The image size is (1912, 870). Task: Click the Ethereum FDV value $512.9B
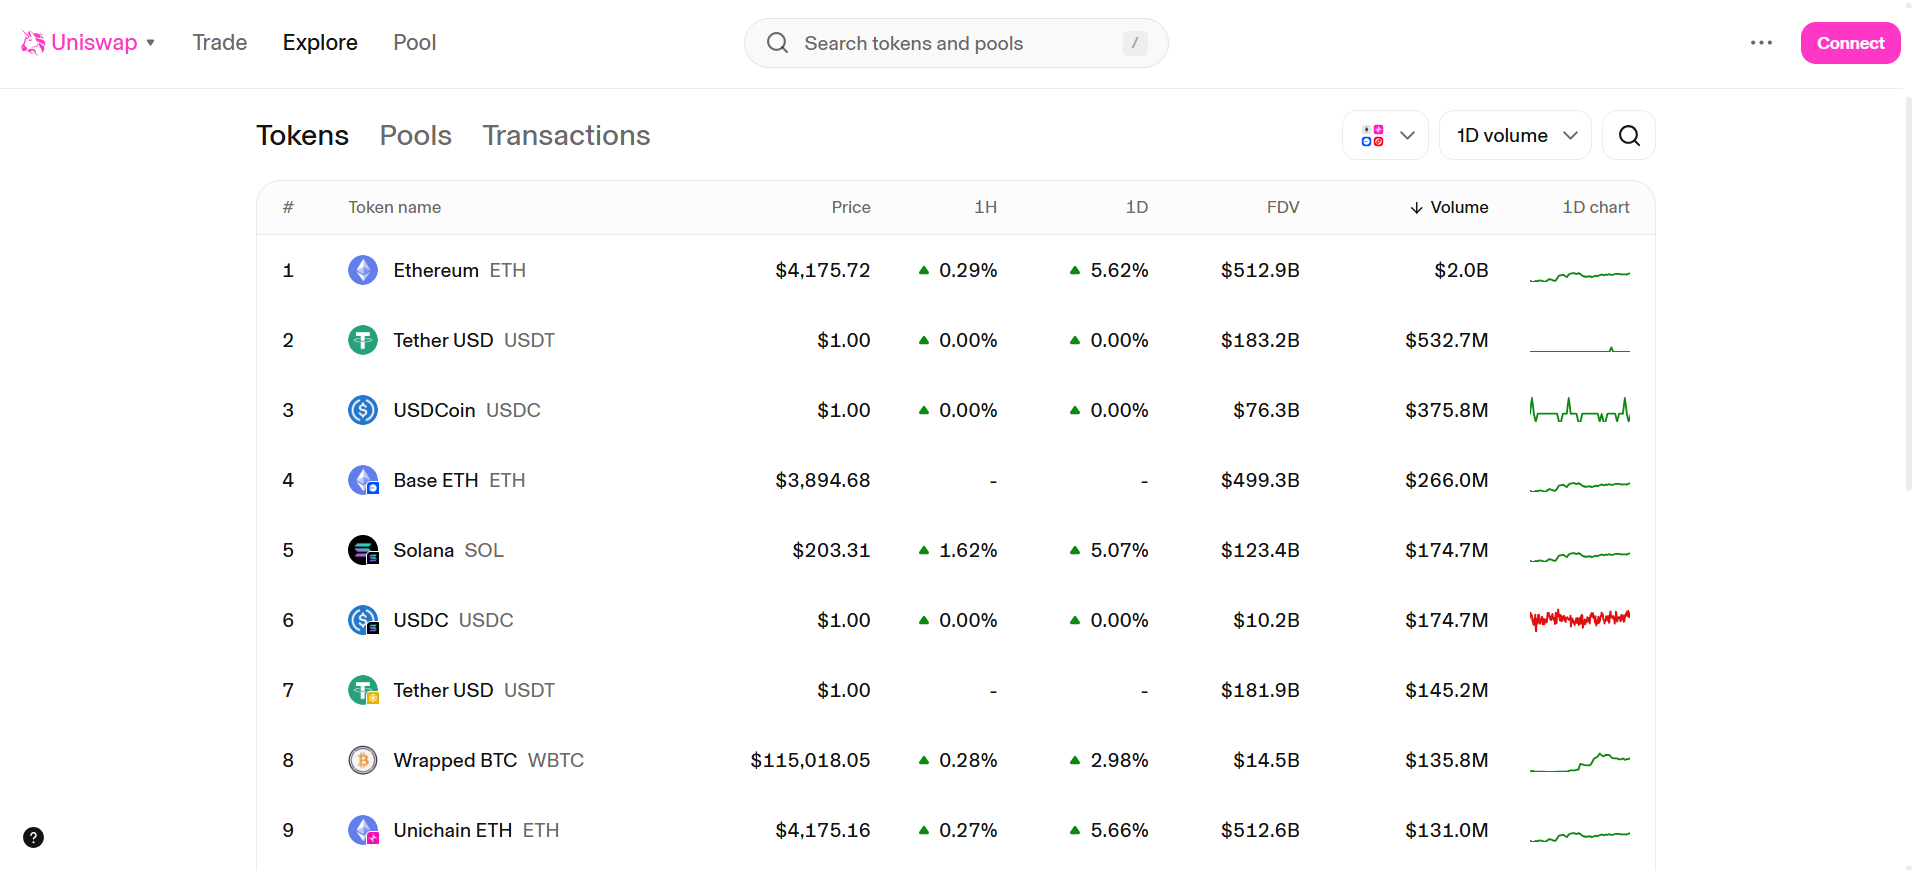[1260, 270]
